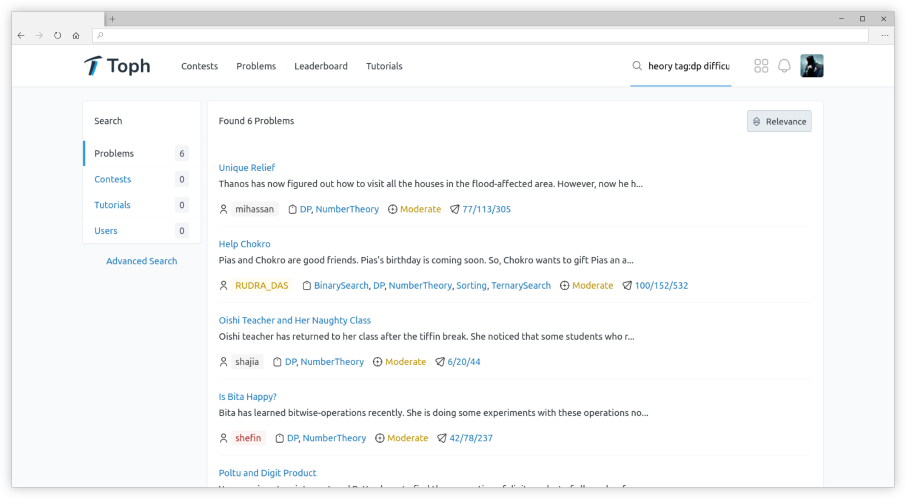Viewport: 906px width, 499px height.
Task: Click the 77/113/305 statistics link
Action: coord(487,209)
